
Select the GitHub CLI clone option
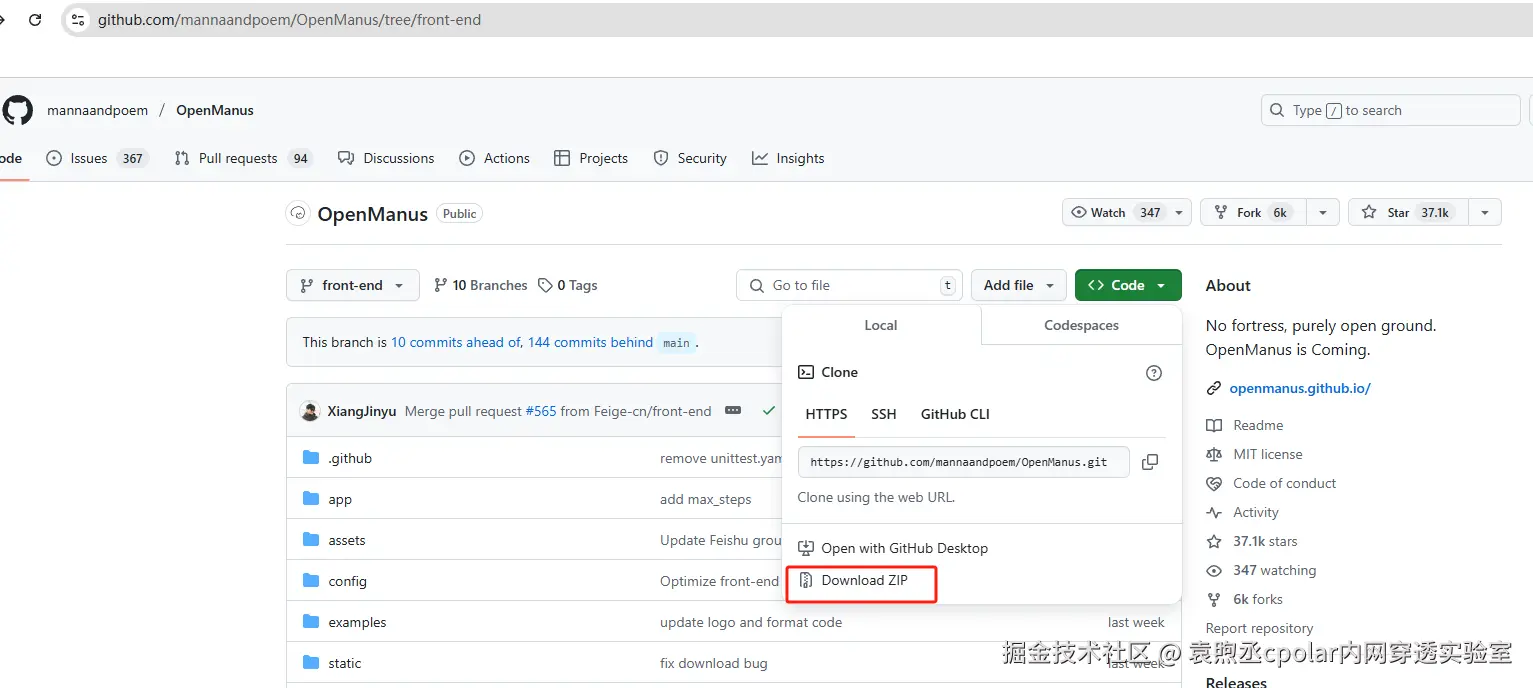(x=955, y=414)
